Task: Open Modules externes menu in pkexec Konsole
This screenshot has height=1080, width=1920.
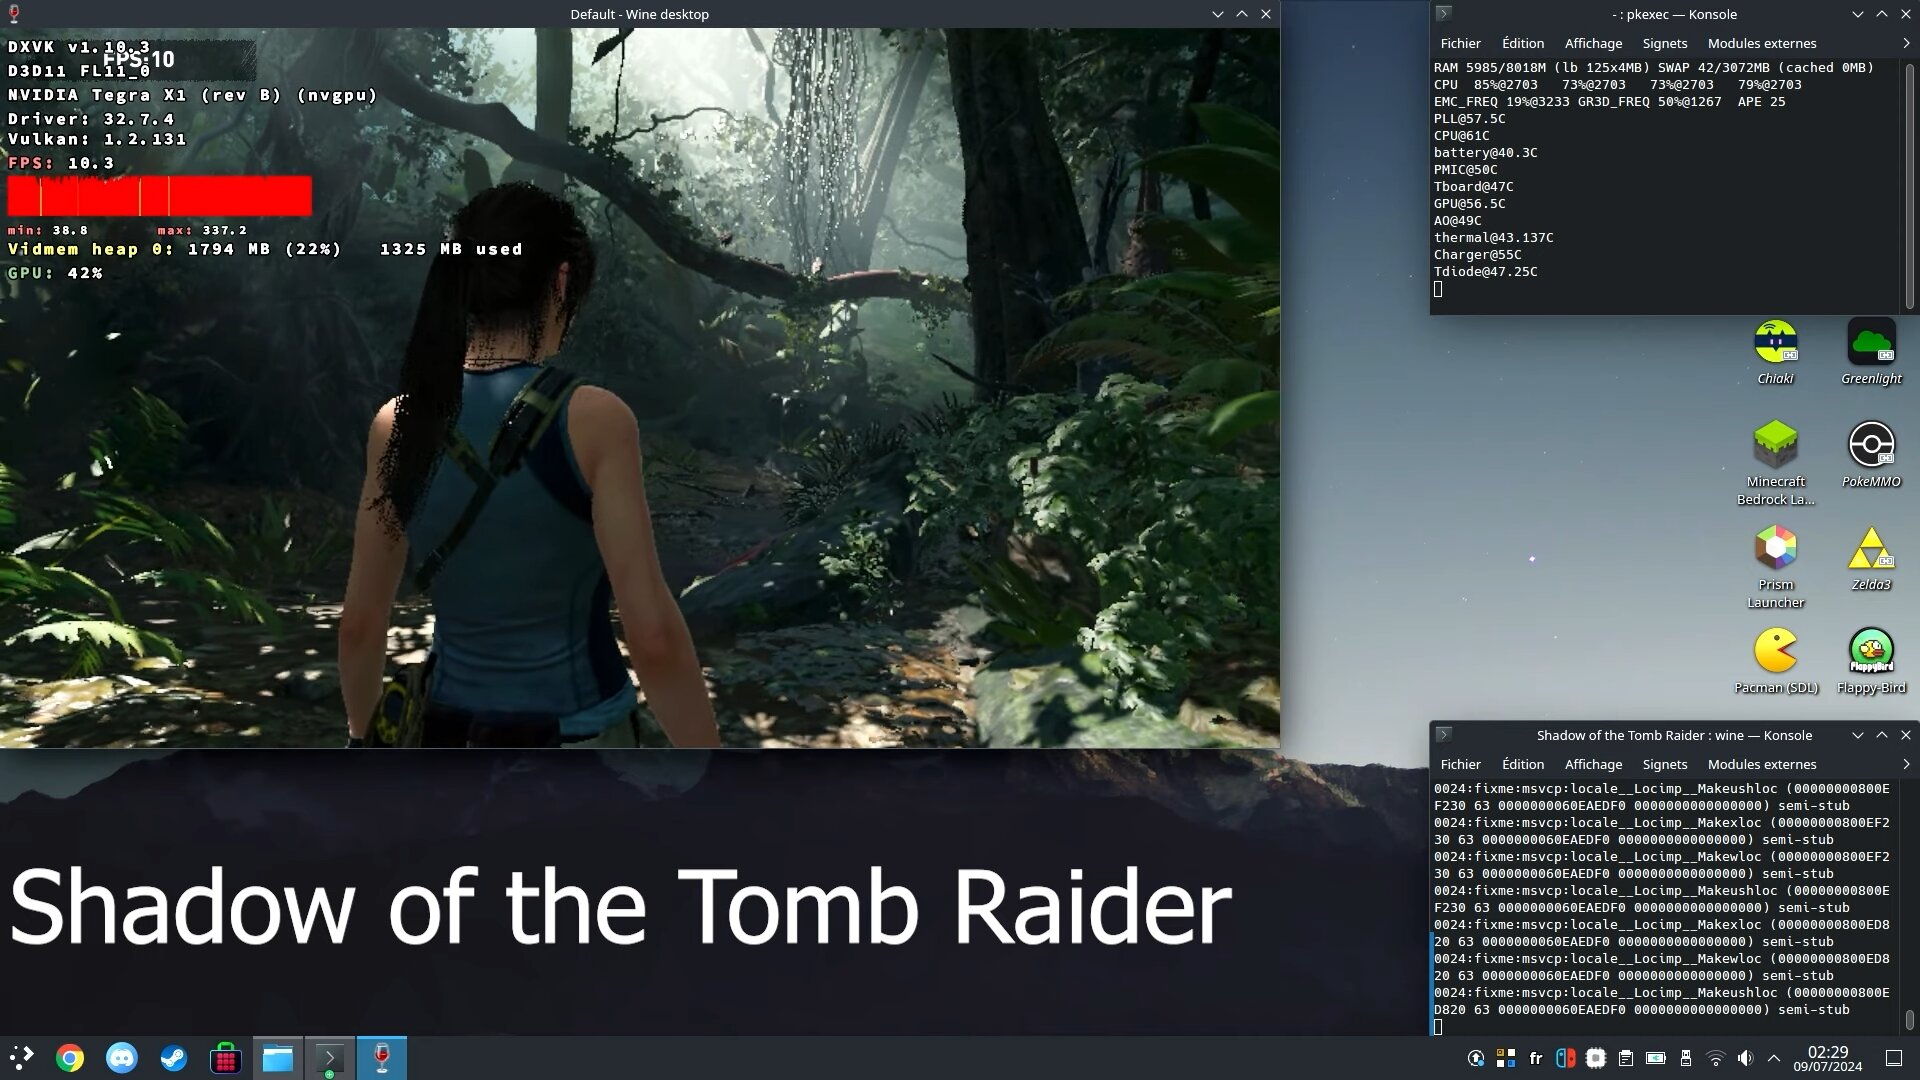Action: [1762, 43]
